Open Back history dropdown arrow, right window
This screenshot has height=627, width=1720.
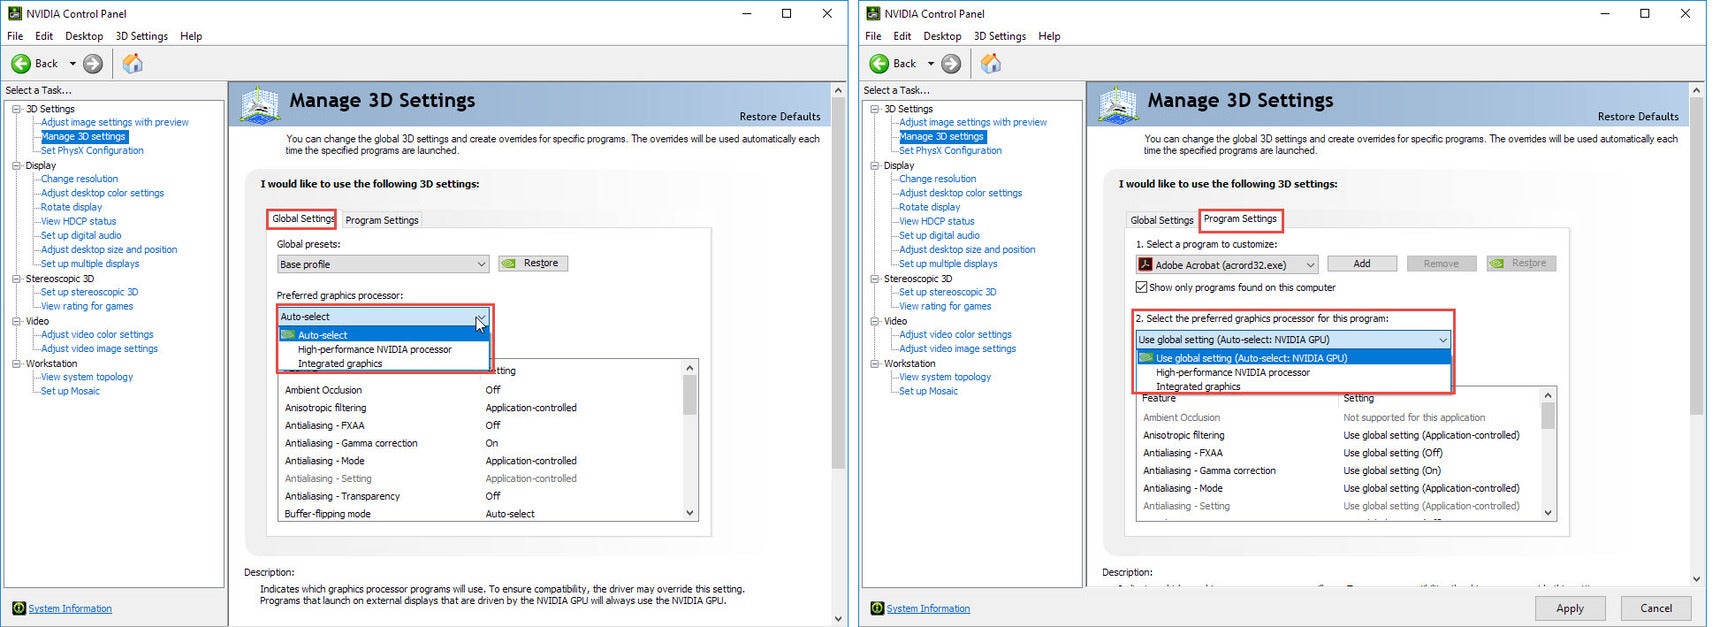(931, 64)
